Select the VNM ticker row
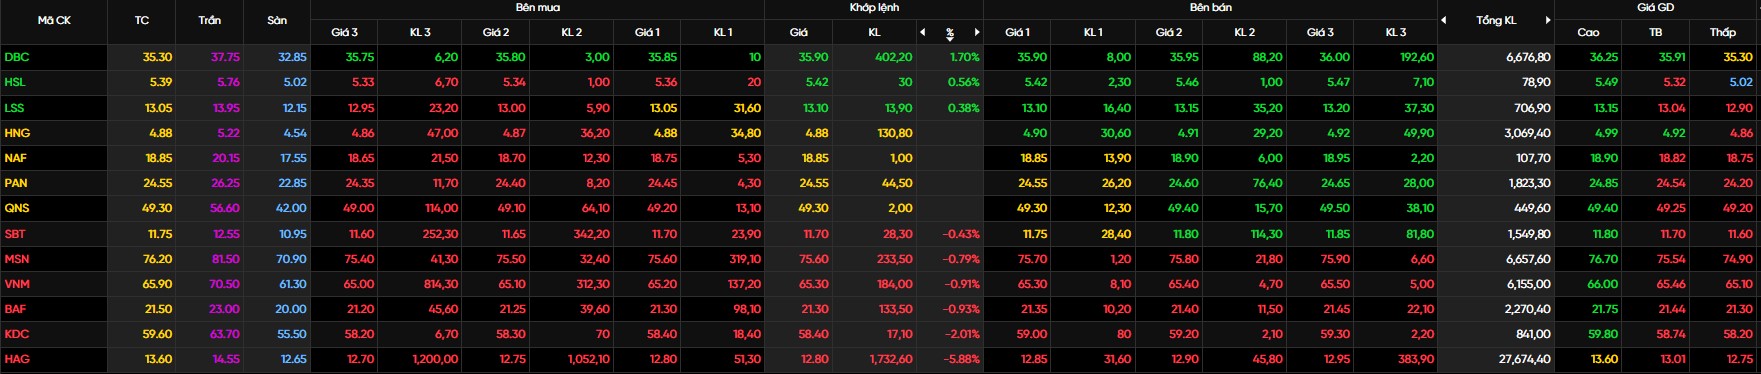The image size is (1761, 374). pos(880,284)
